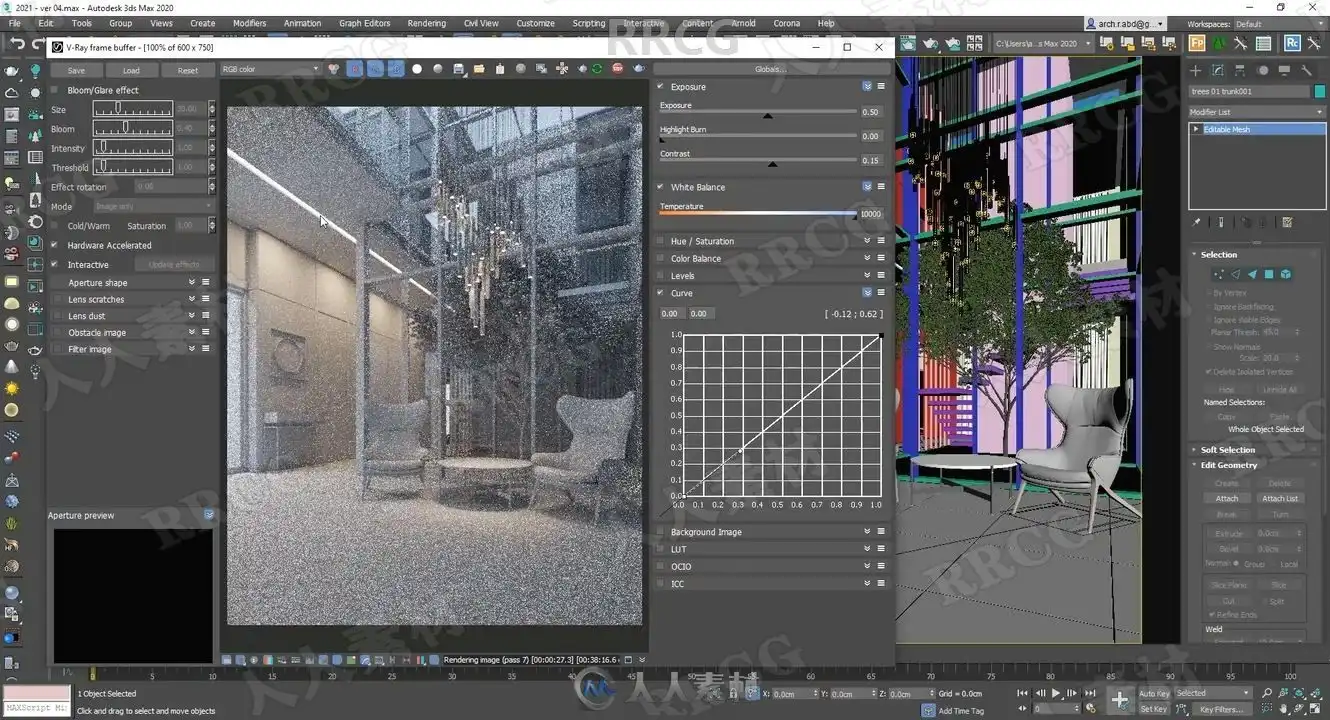Open the Modify tab in command panel
Image resolution: width=1330 pixels, height=720 pixels.
tap(1217, 70)
